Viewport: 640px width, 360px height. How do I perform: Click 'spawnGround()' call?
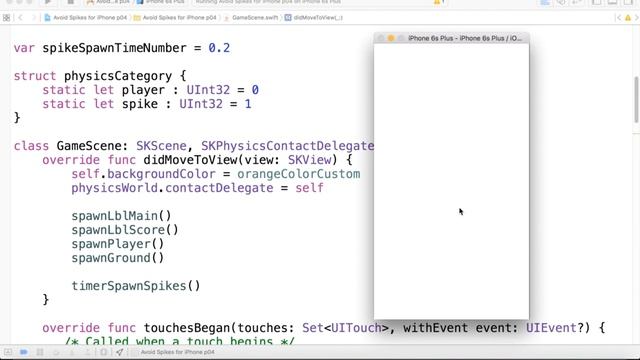pos(118,258)
